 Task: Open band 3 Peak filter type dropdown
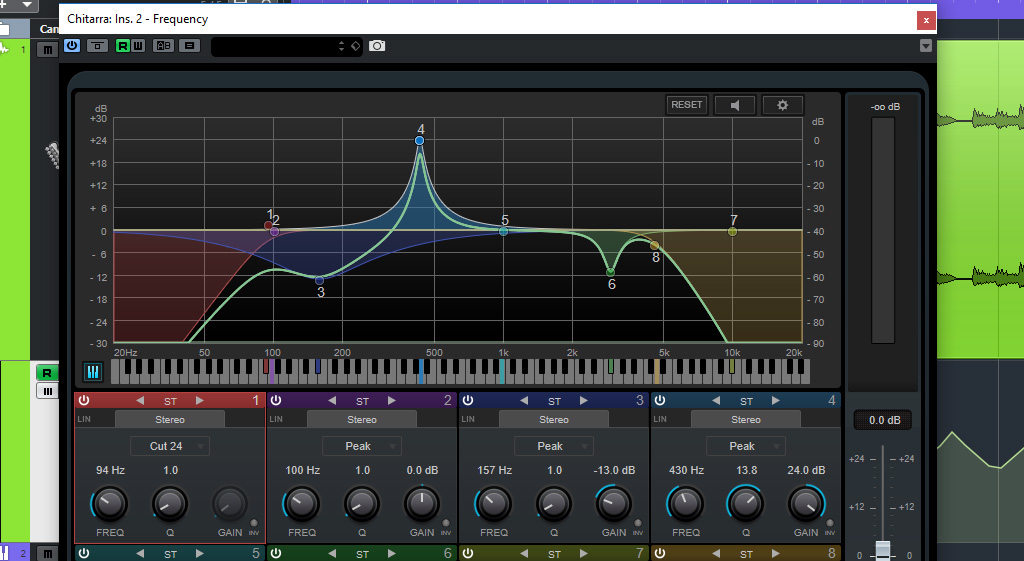pyautogui.click(x=554, y=446)
